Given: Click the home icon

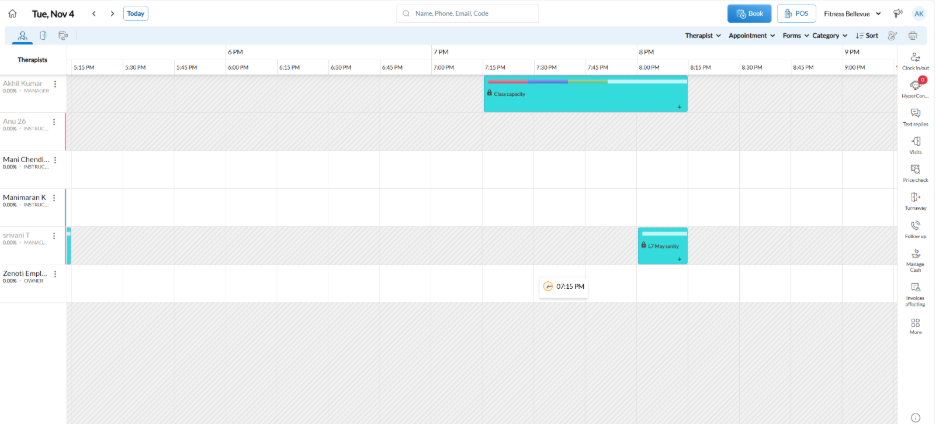Looking at the screenshot, I should pos(13,14).
